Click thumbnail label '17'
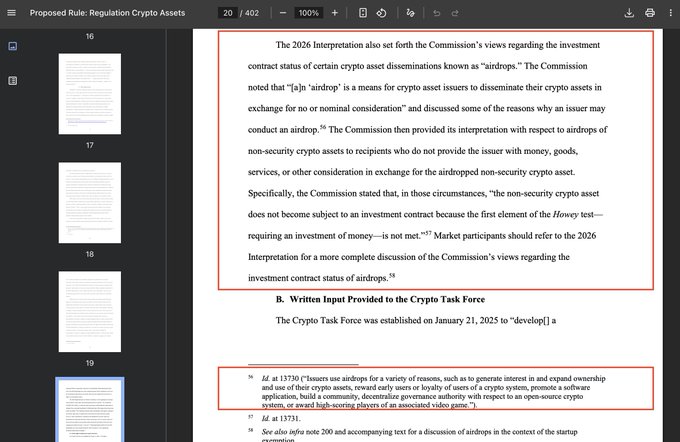 (x=90, y=145)
